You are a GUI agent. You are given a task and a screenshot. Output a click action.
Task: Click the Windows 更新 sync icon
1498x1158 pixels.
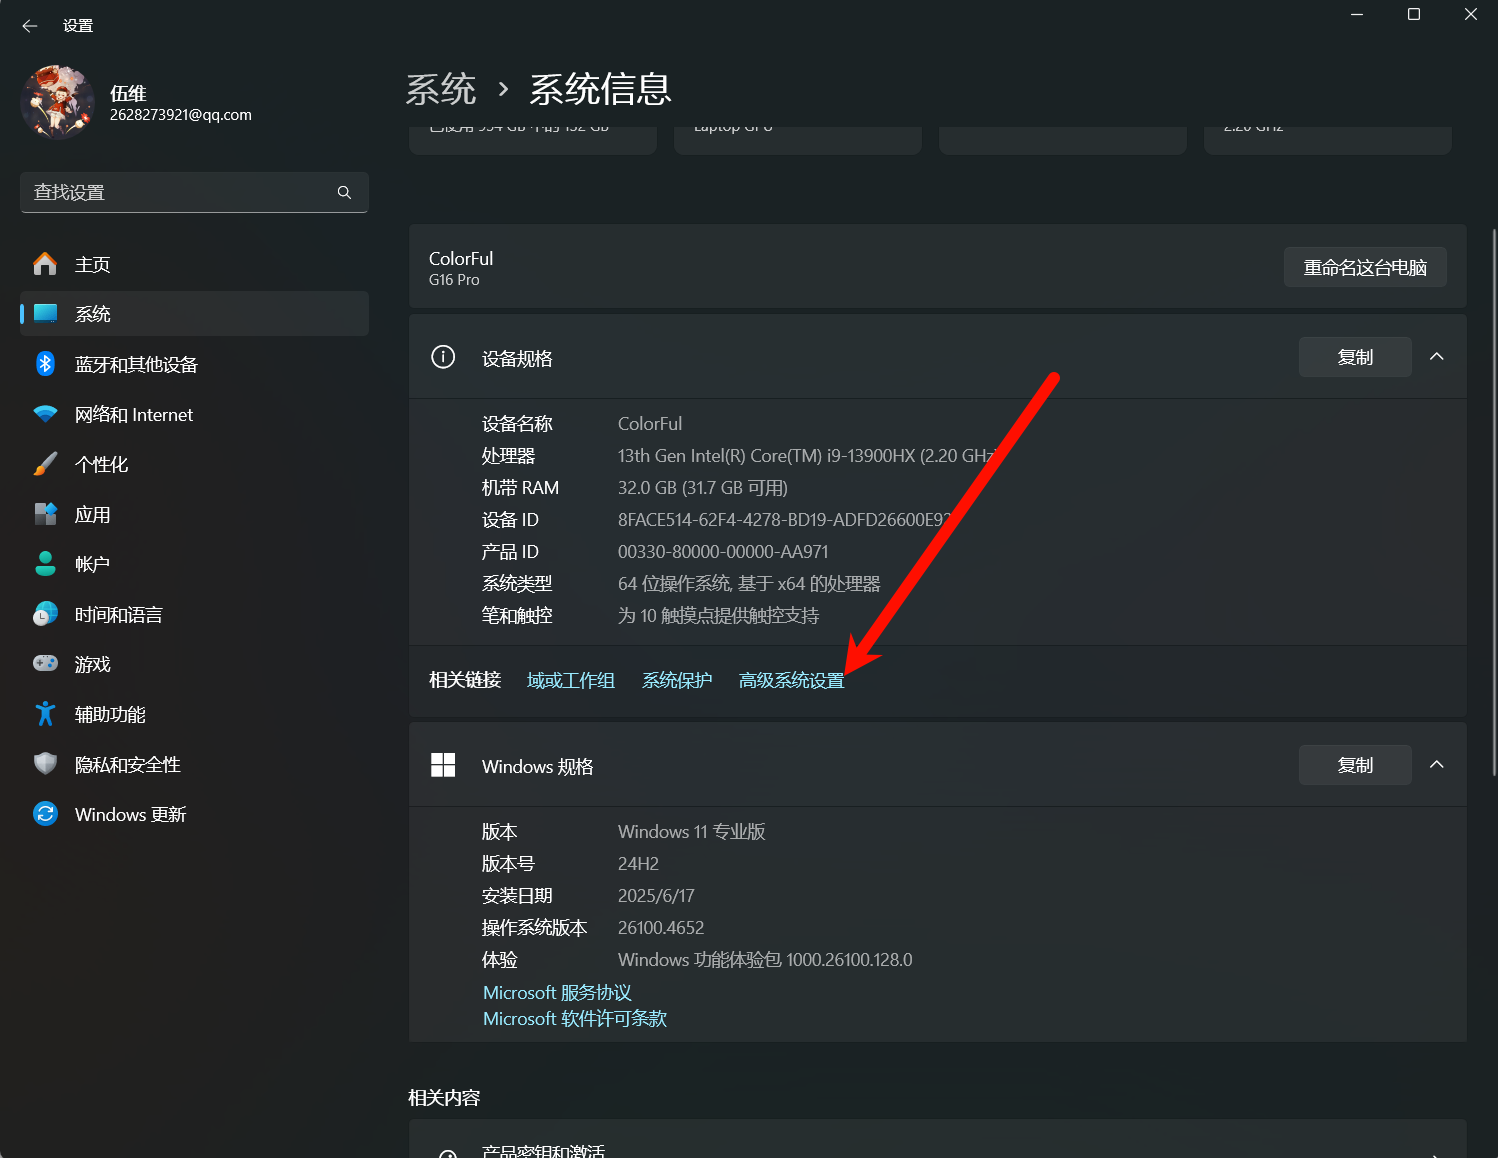[x=45, y=814]
